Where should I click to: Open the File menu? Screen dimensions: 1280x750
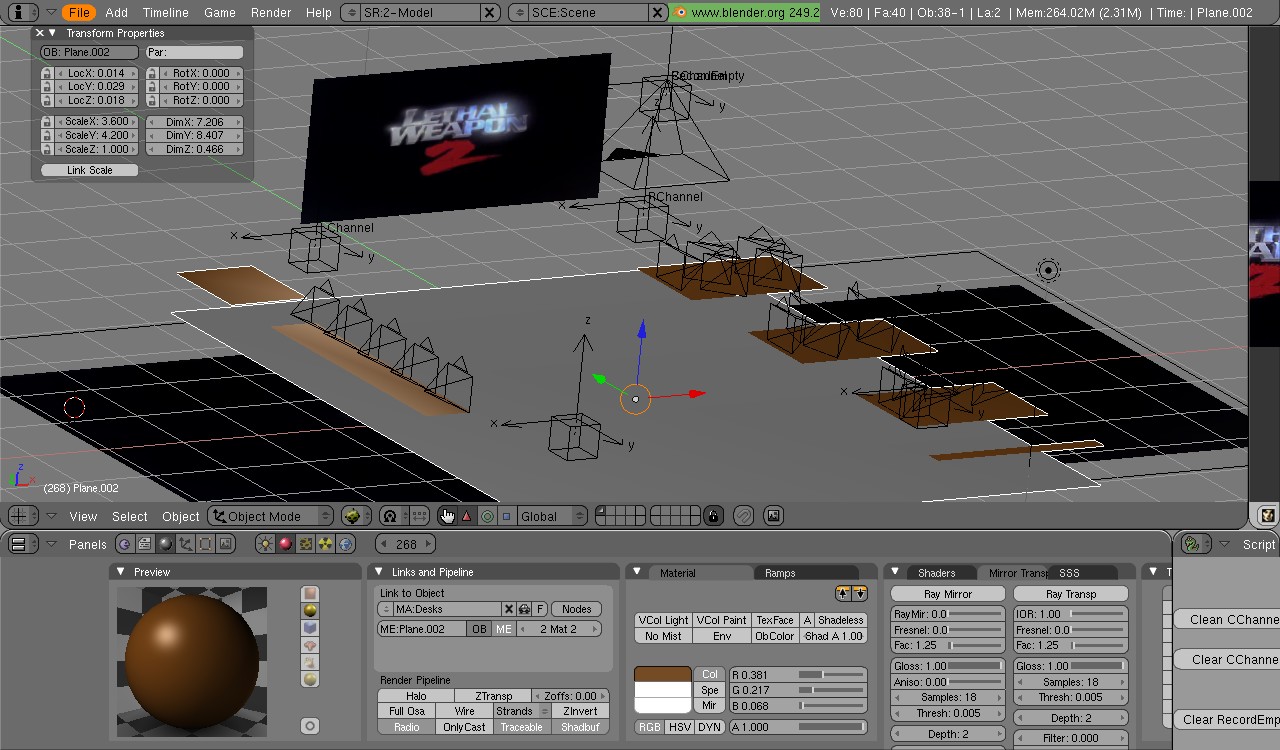click(x=79, y=12)
